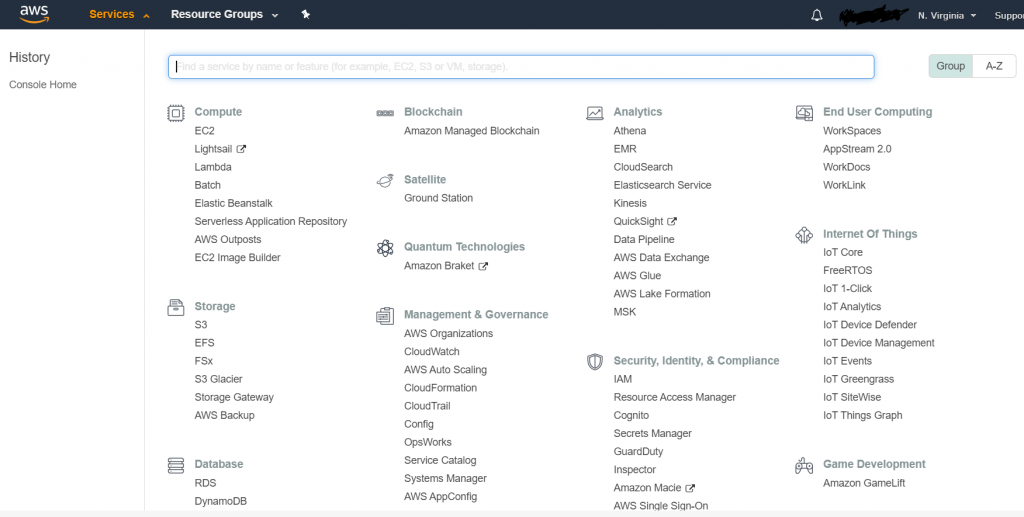Expand the Resource Groups dropdown
Viewport: 1024px width, 517px height.
(x=224, y=15)
